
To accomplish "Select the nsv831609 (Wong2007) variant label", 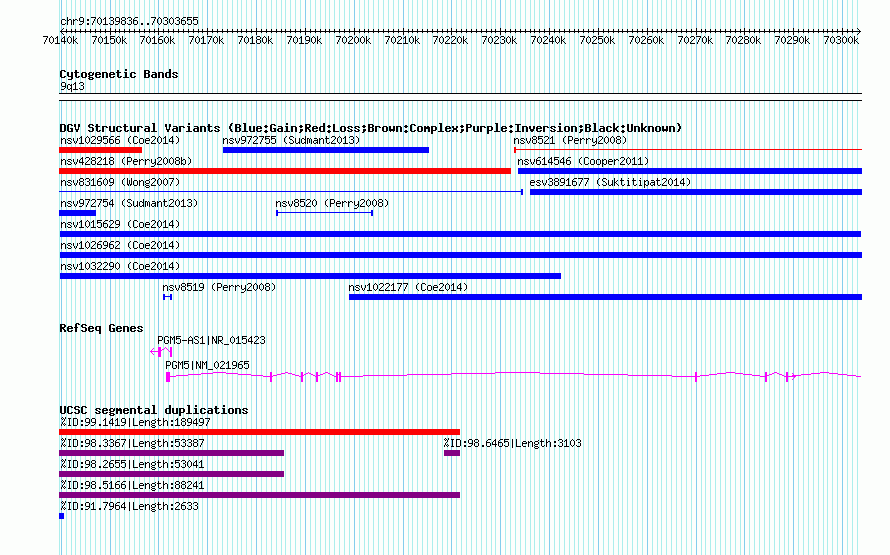I will pyautogui.click(x=120, y=182).
